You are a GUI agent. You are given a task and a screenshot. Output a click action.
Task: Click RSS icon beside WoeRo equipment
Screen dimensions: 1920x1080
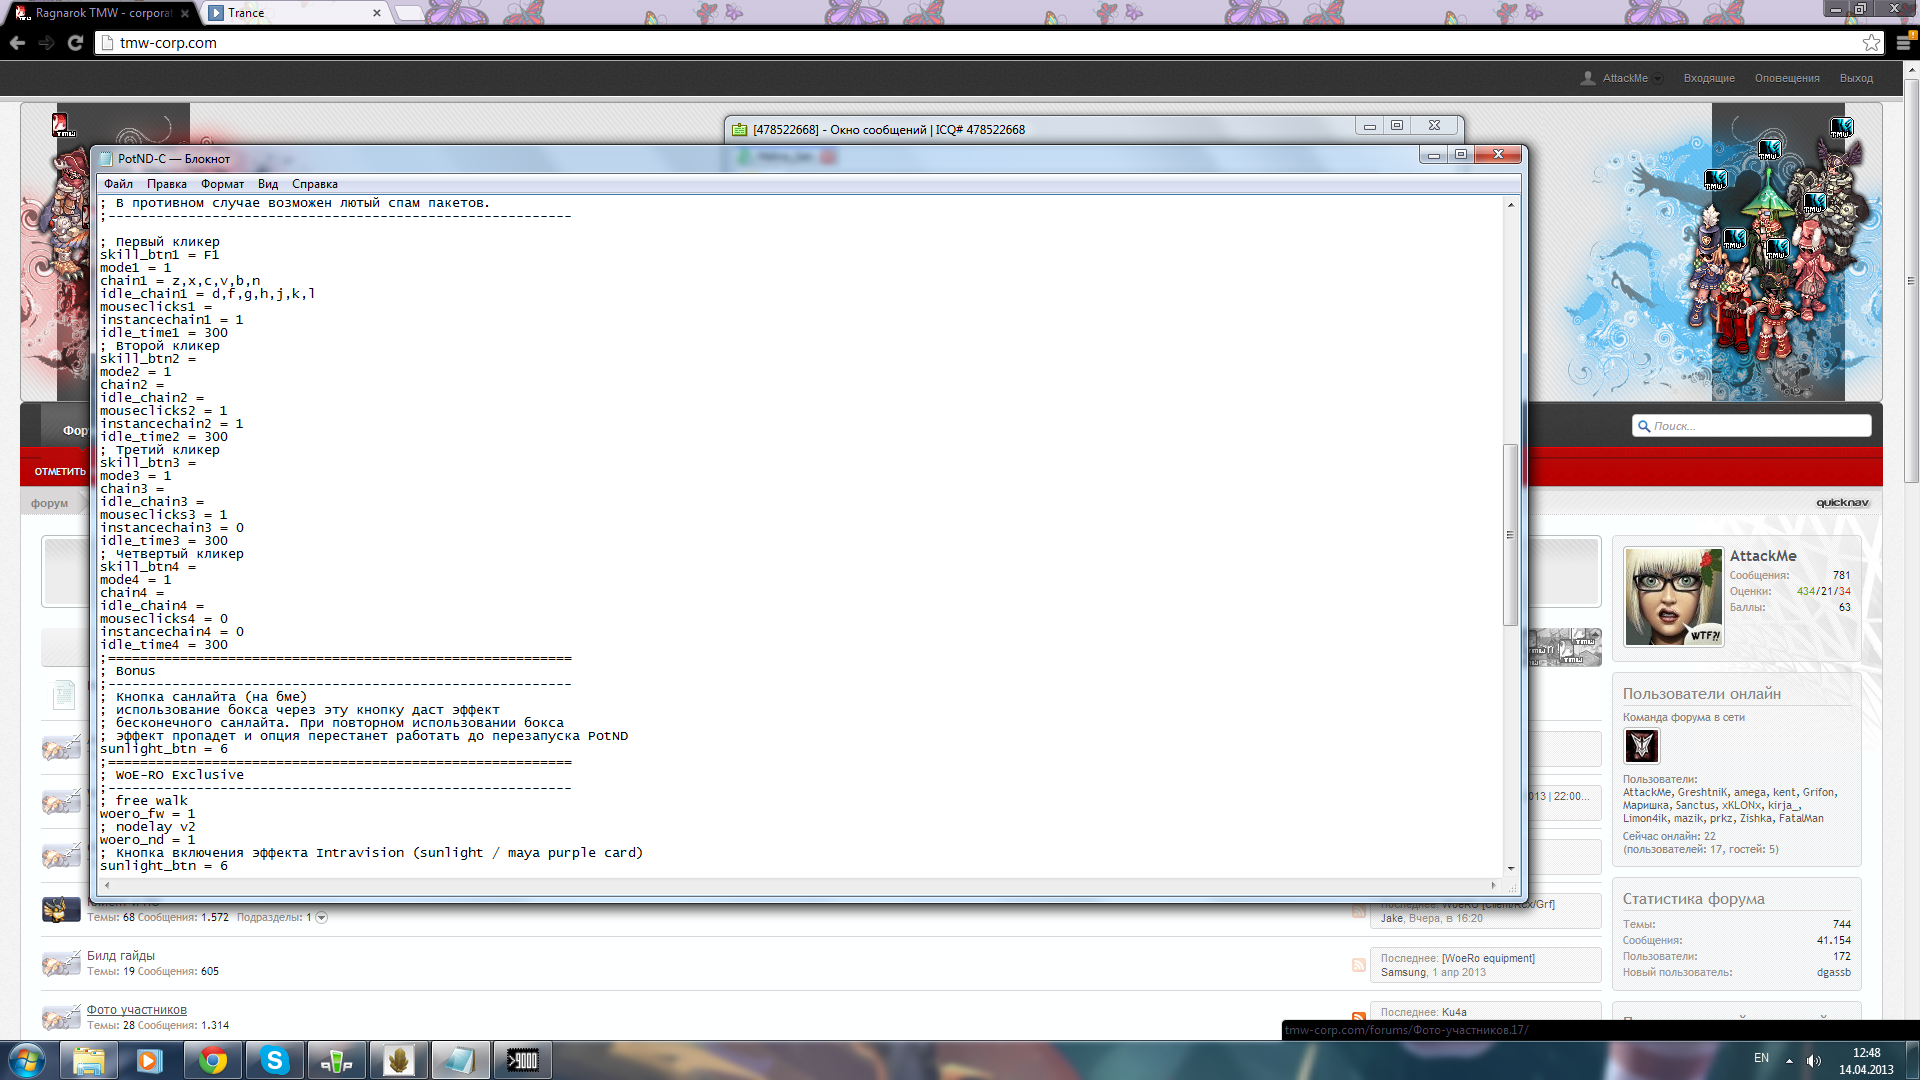[1358, 965]
